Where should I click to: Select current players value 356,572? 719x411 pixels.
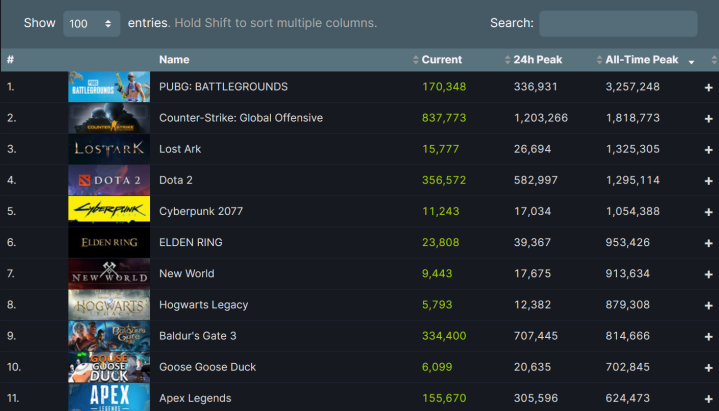click(444, 180)
